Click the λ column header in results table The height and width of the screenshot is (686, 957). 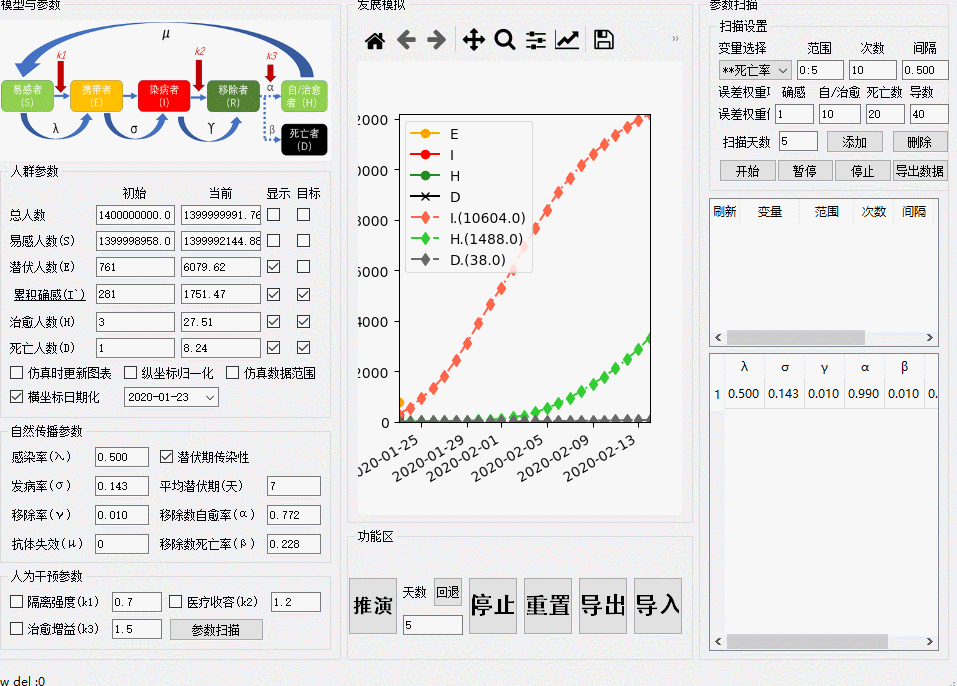click(743, 367)
